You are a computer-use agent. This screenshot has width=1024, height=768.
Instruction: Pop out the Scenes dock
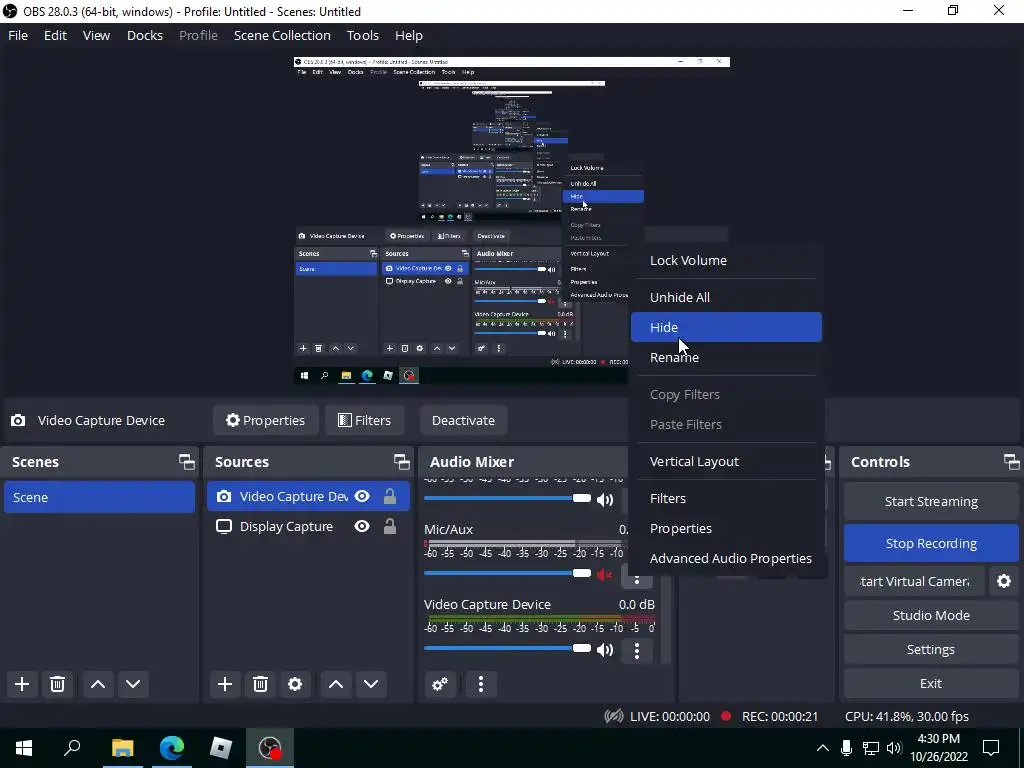pos(187,462)
